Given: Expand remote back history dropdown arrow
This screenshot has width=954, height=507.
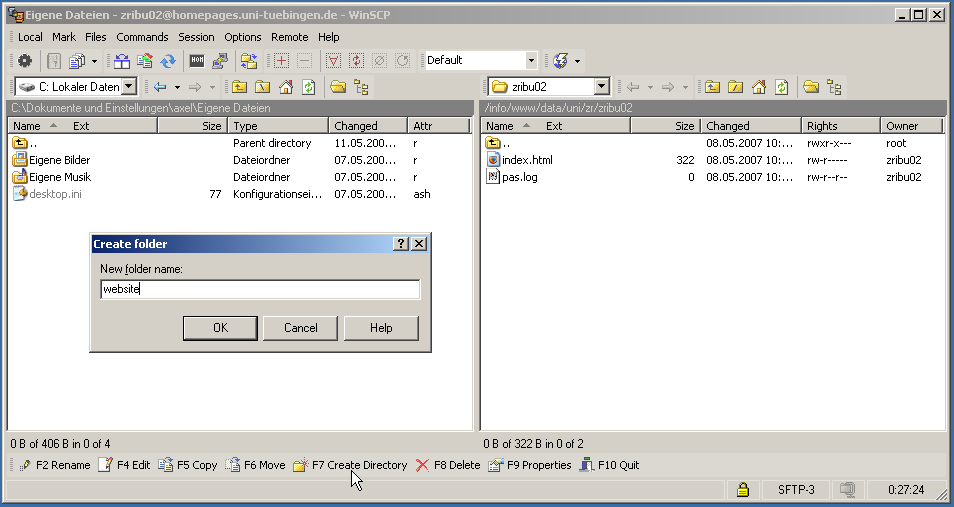Looking at the screenshot, I should [650, 87].
